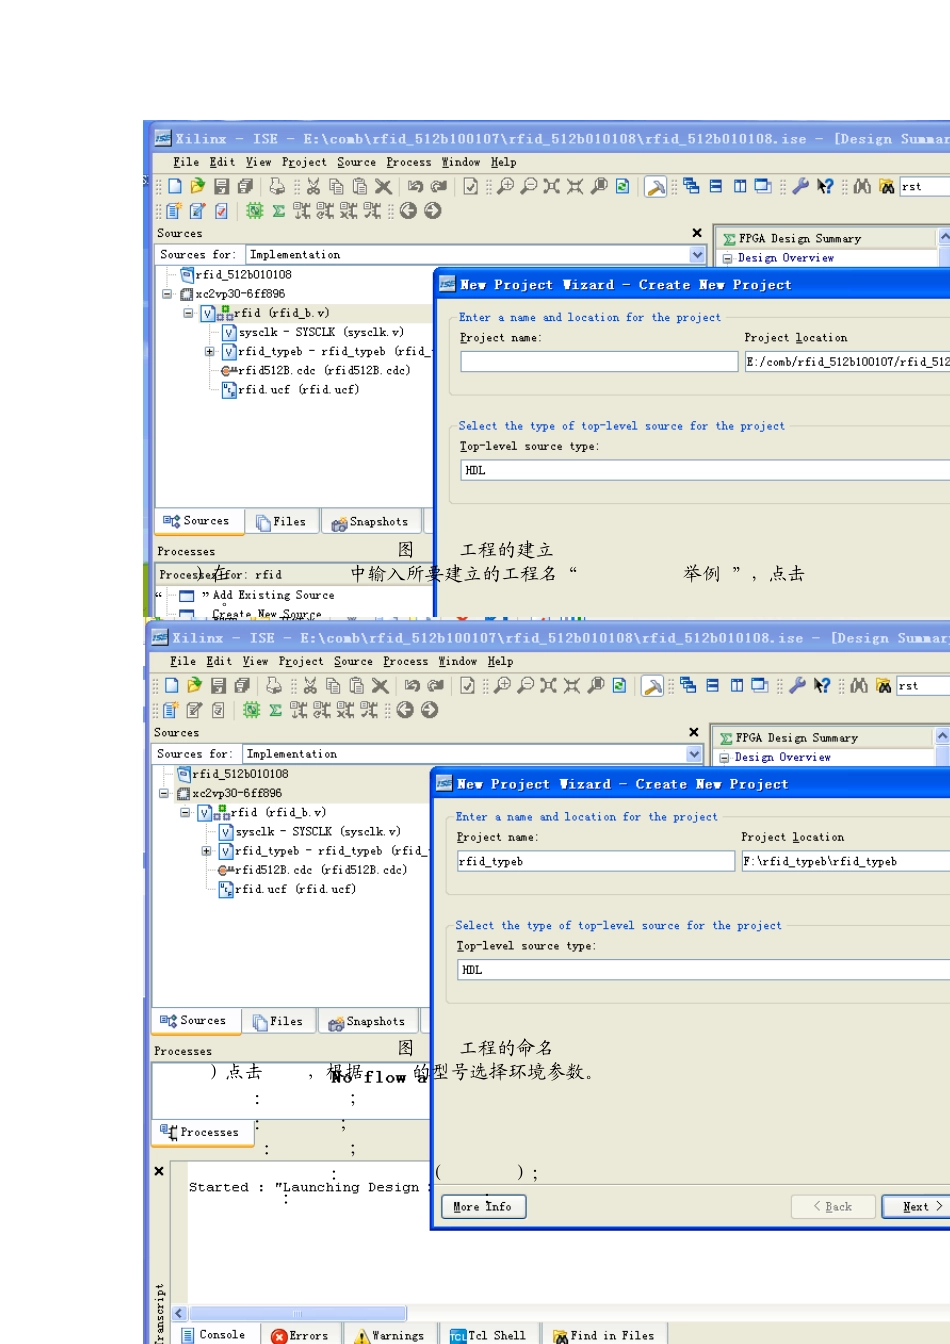Screen dimensions: 950x1344
Task: Click Project location field in lower wizard
Action: click(x=845, y=861)
